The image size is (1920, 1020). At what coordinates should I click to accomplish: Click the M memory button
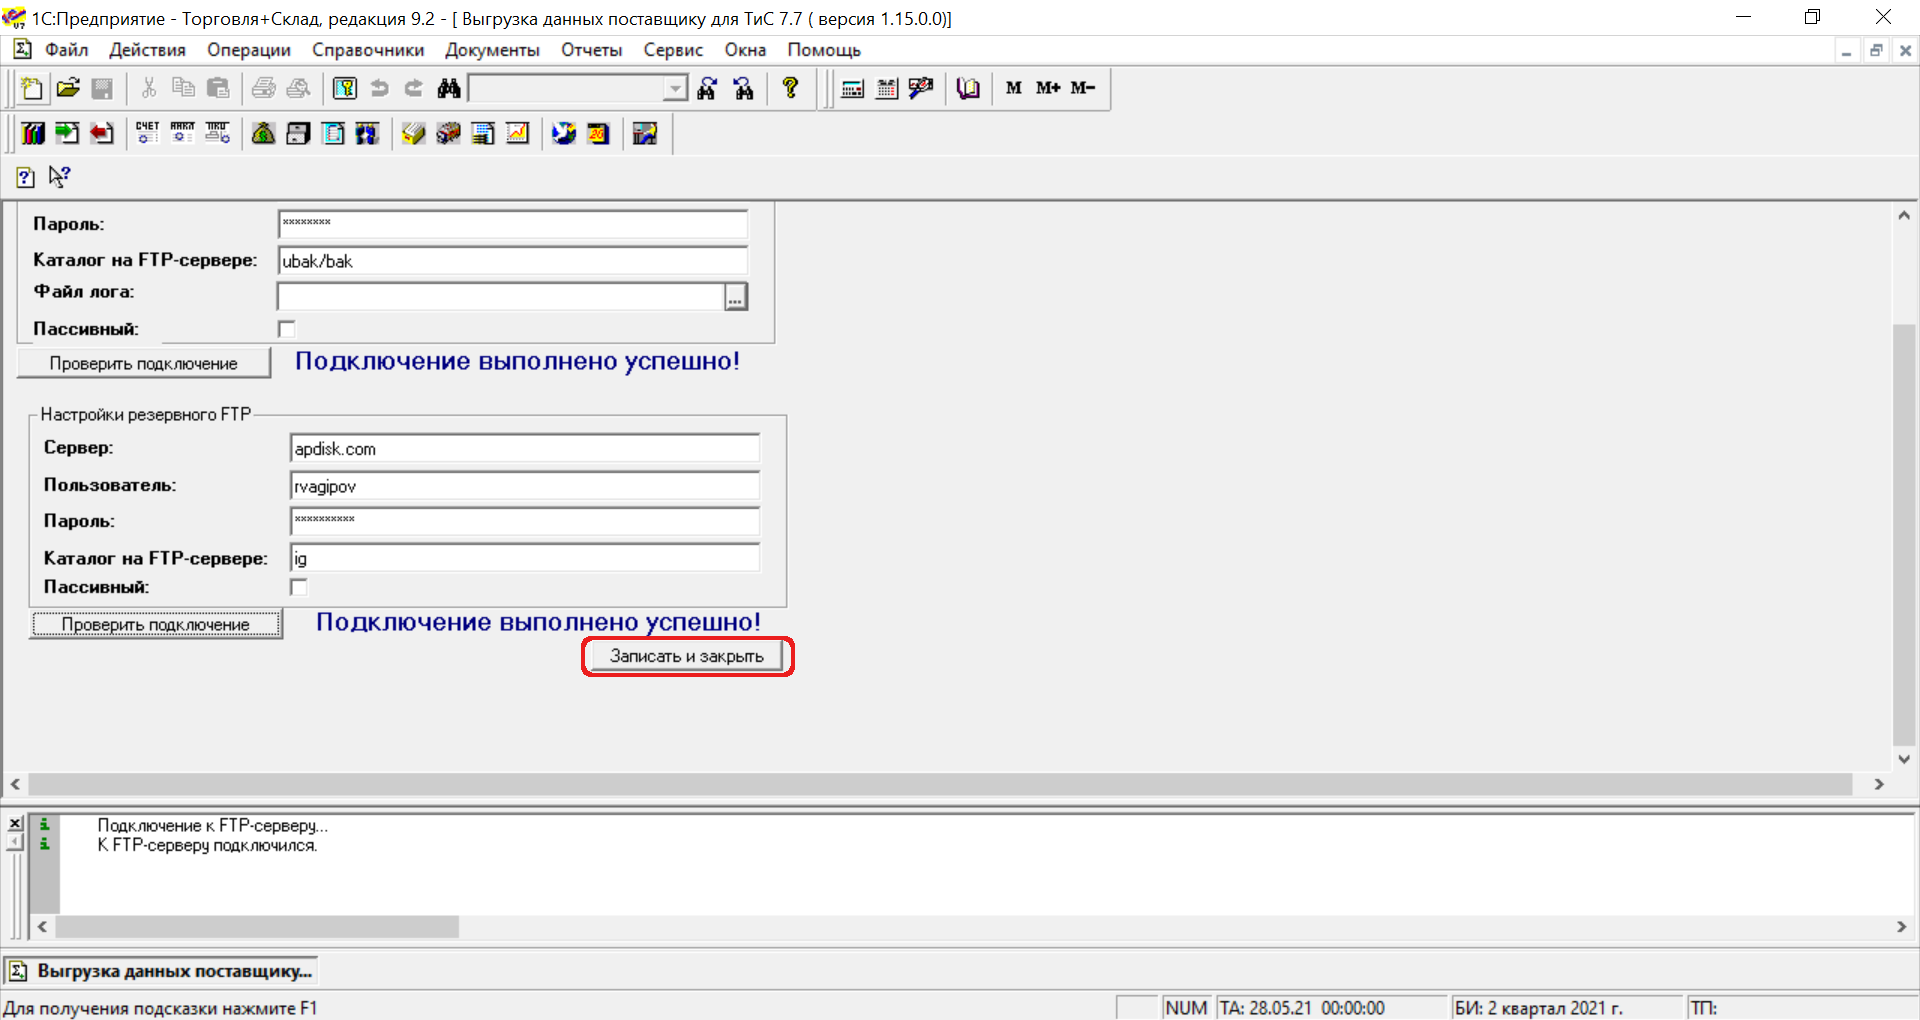click(x=1014, y=88)
